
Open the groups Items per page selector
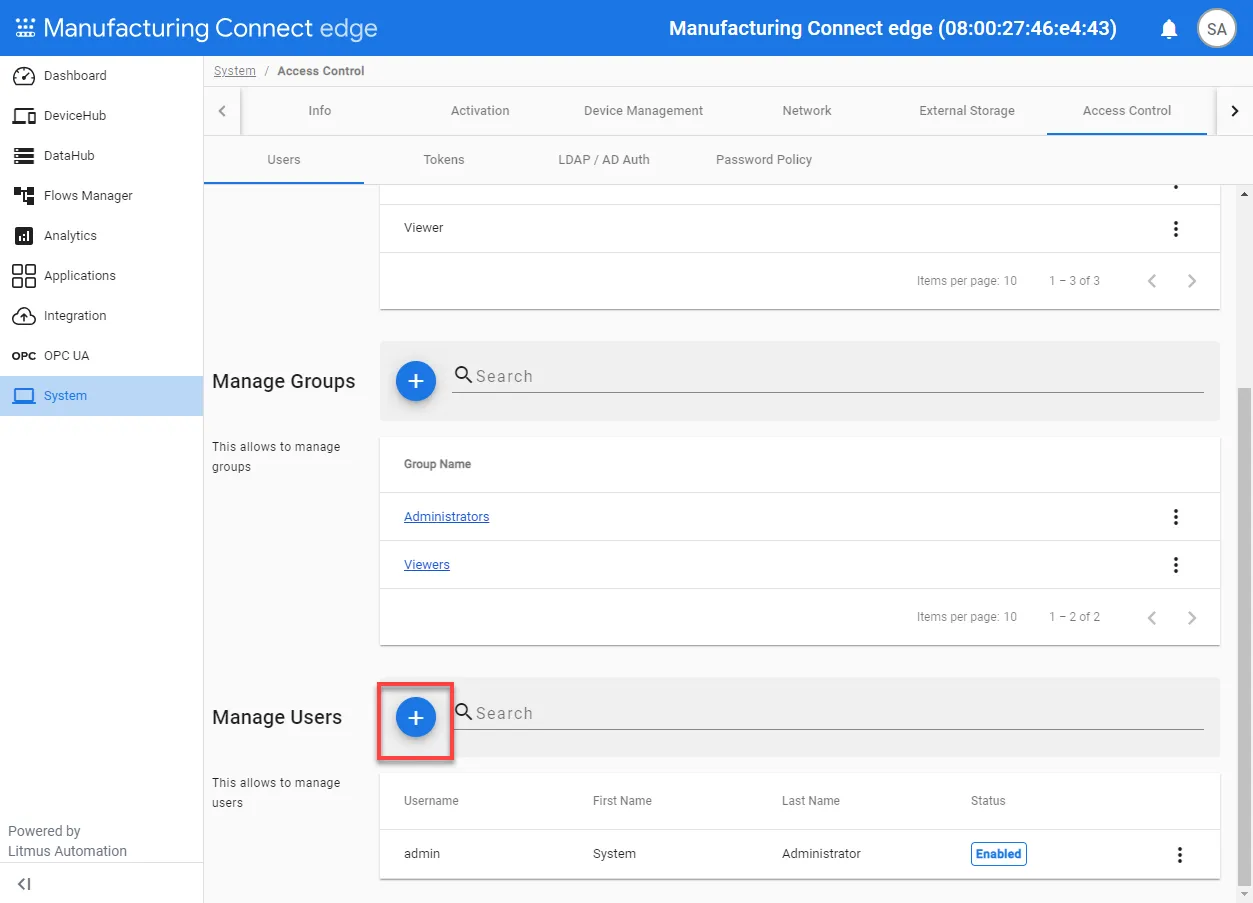coord(1010,617)
